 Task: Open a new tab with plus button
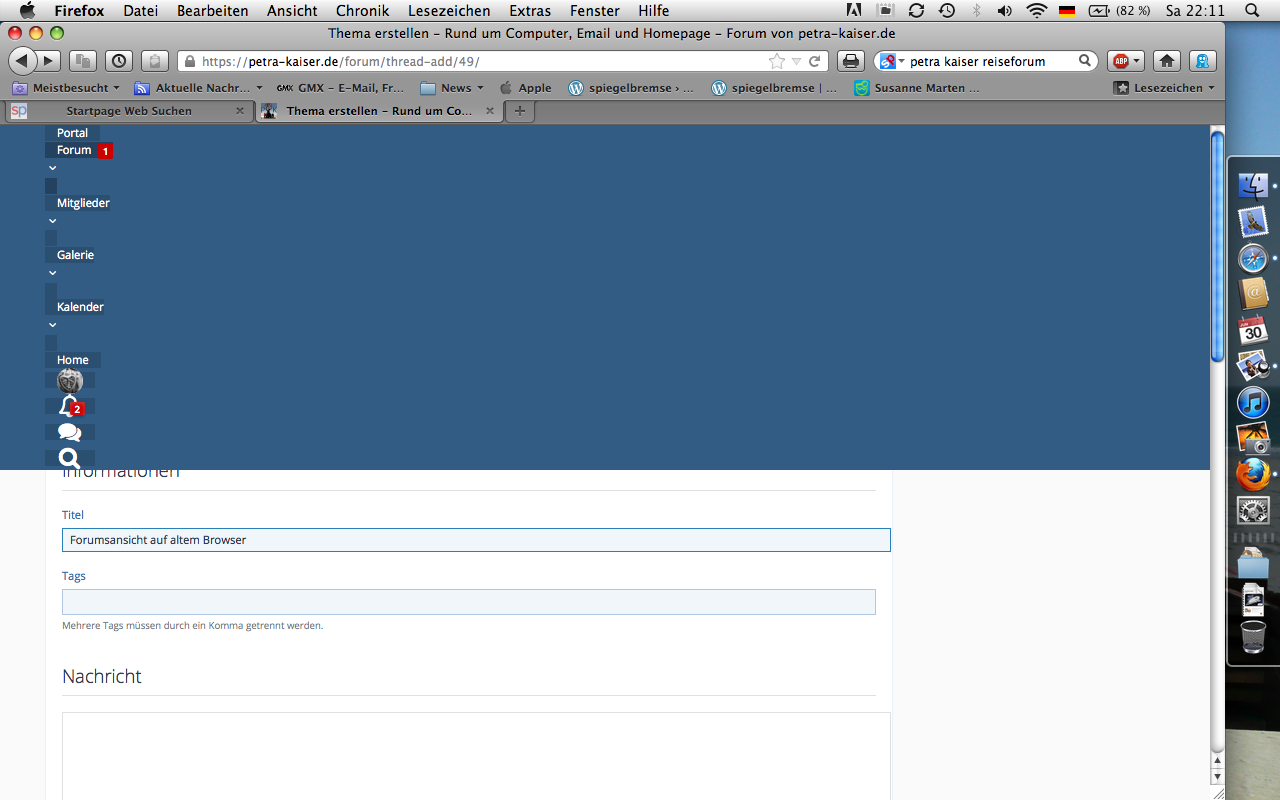click(x=519, y=111)
